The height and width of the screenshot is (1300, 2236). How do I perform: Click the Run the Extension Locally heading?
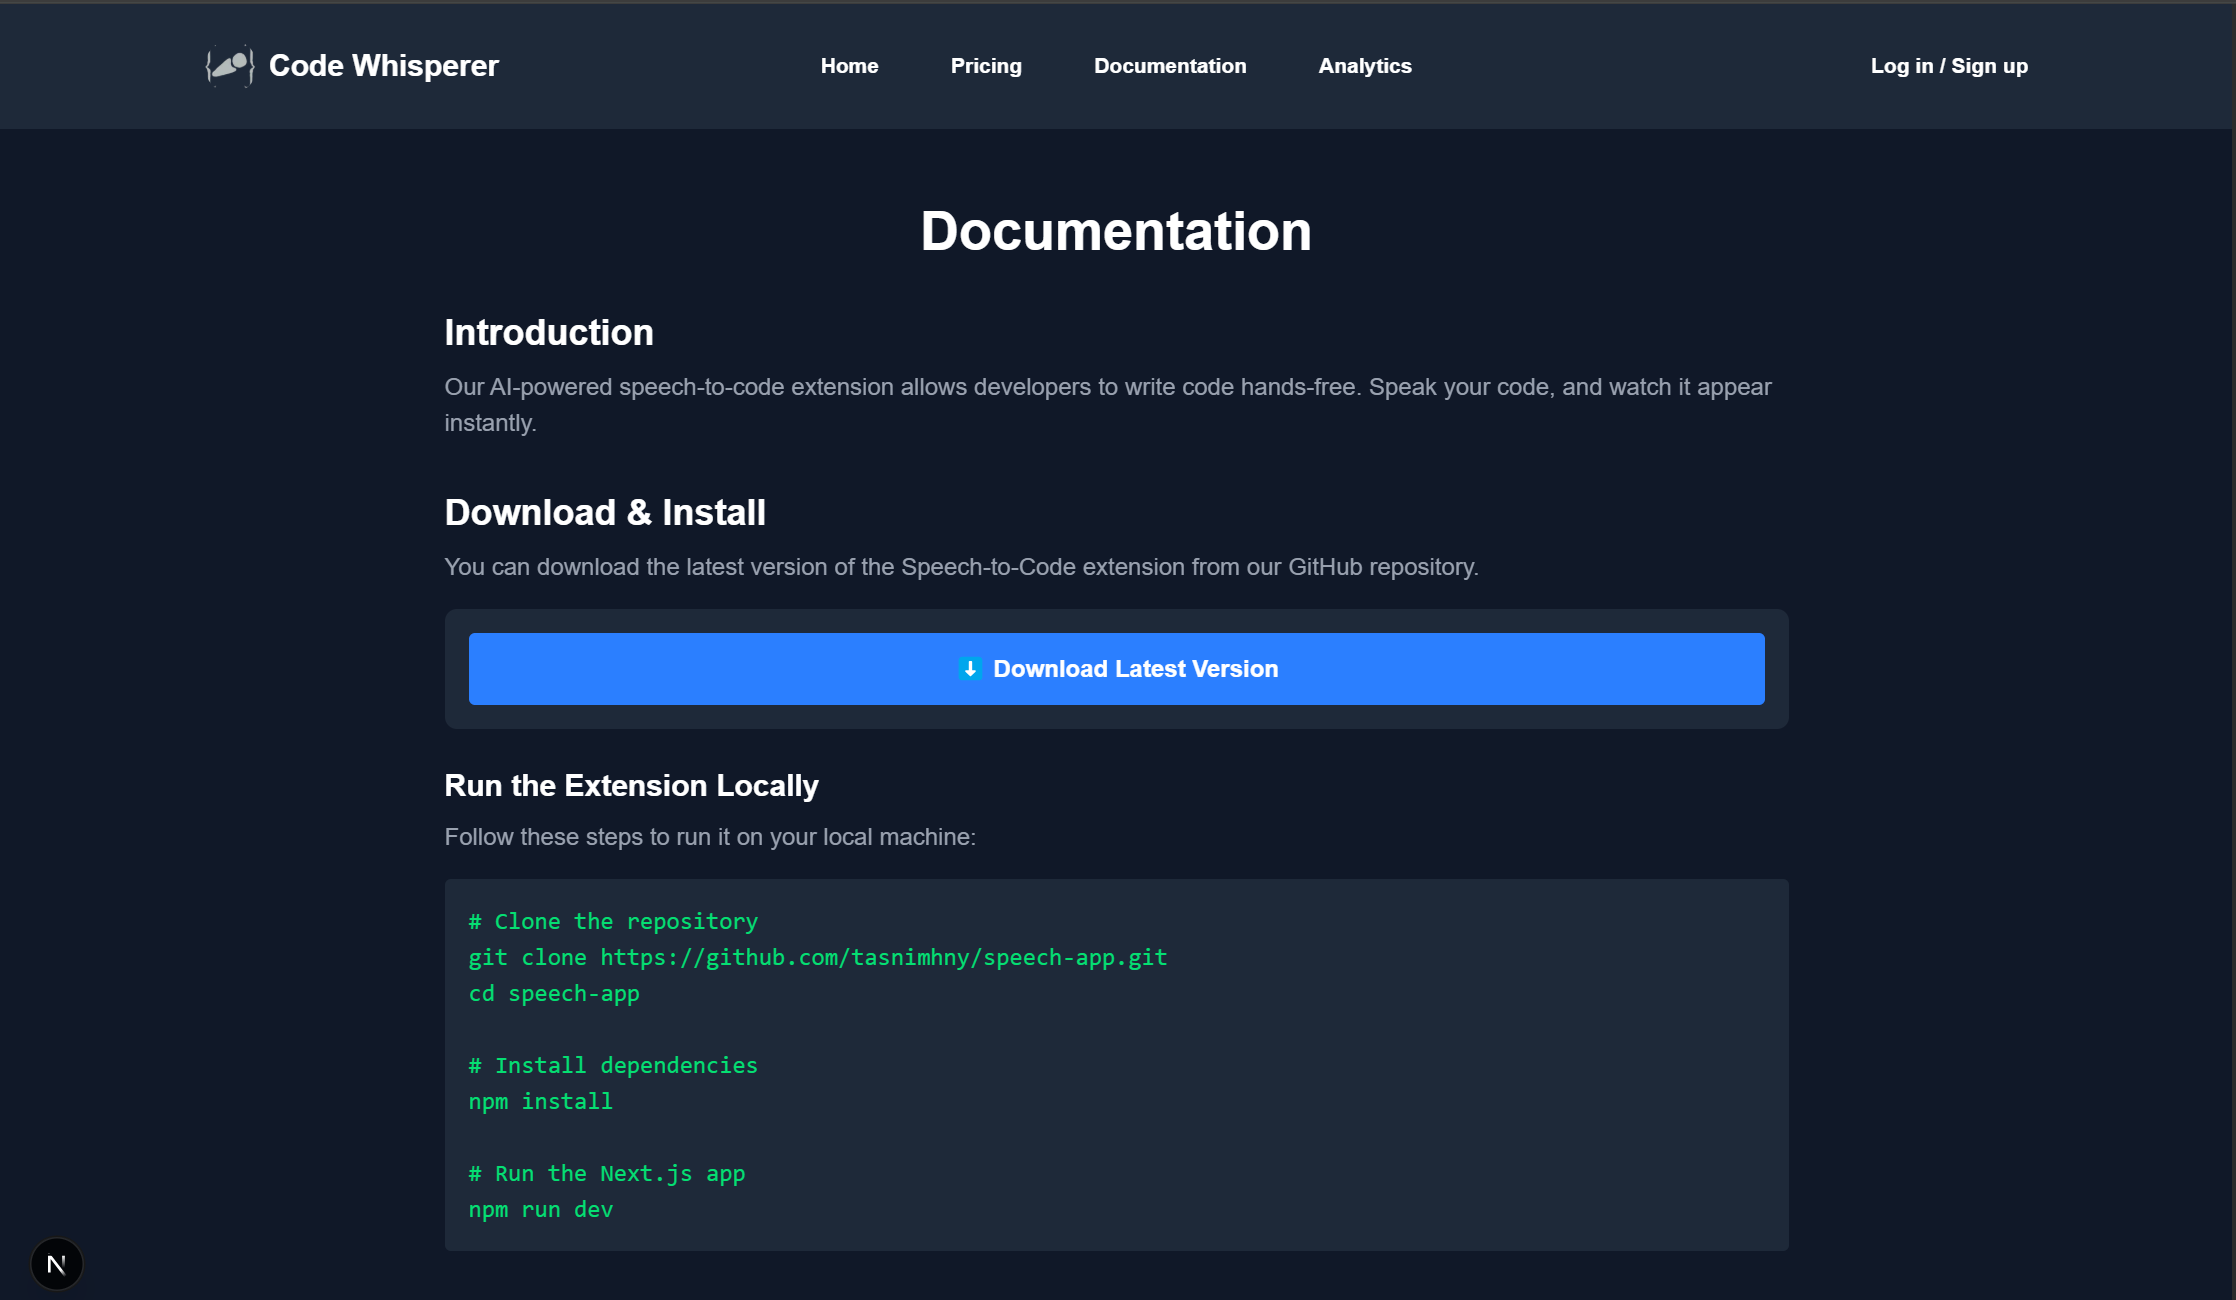coord(631,786)
